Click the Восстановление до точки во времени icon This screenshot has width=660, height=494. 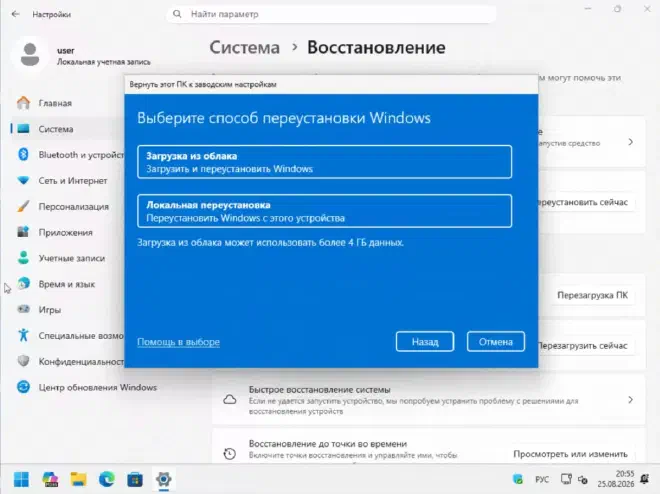[230, 454]
